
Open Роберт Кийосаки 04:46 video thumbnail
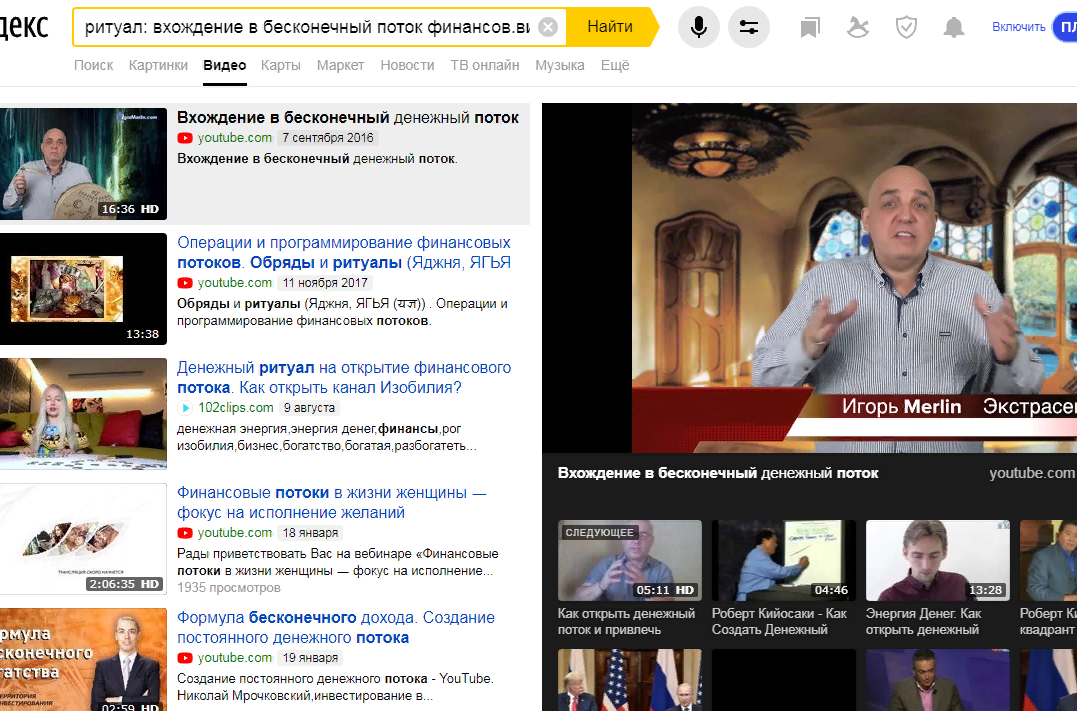784,561
